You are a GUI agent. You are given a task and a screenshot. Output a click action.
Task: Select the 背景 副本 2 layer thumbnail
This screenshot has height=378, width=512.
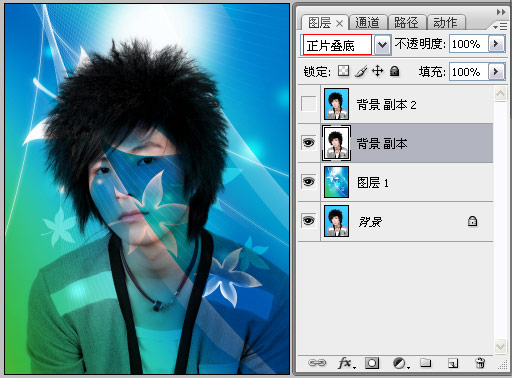(336, 104)
